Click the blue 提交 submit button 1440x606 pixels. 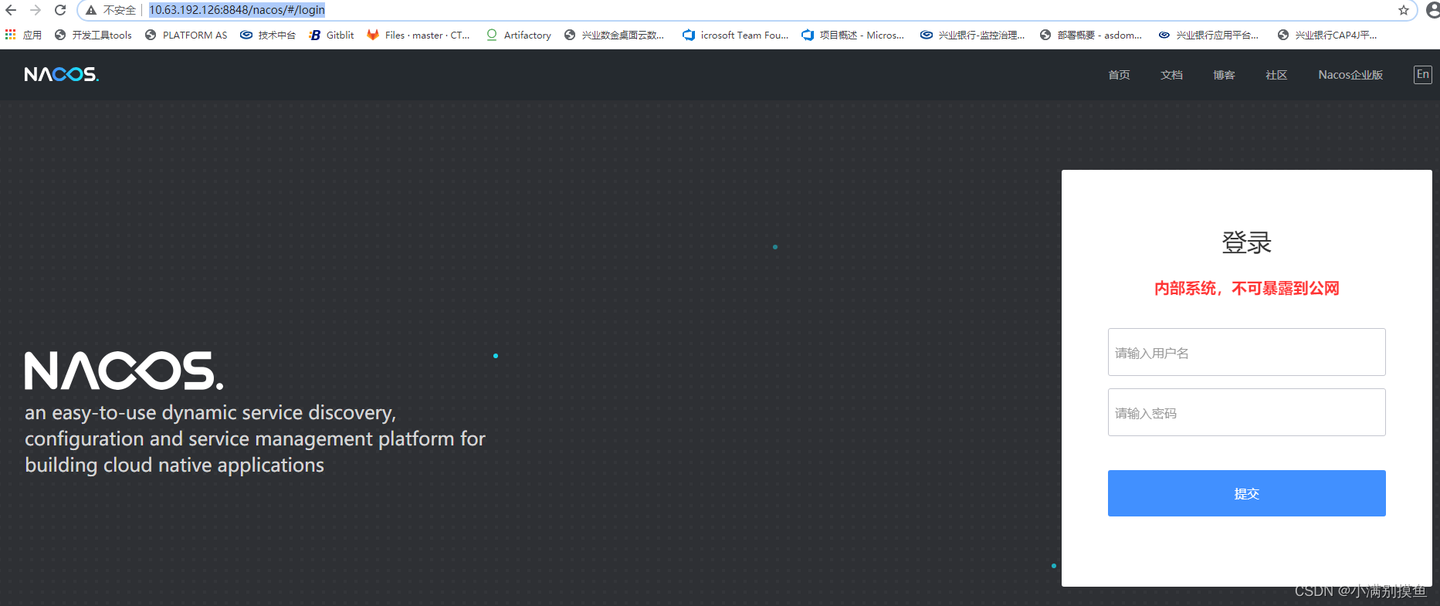click(1246, 493)
